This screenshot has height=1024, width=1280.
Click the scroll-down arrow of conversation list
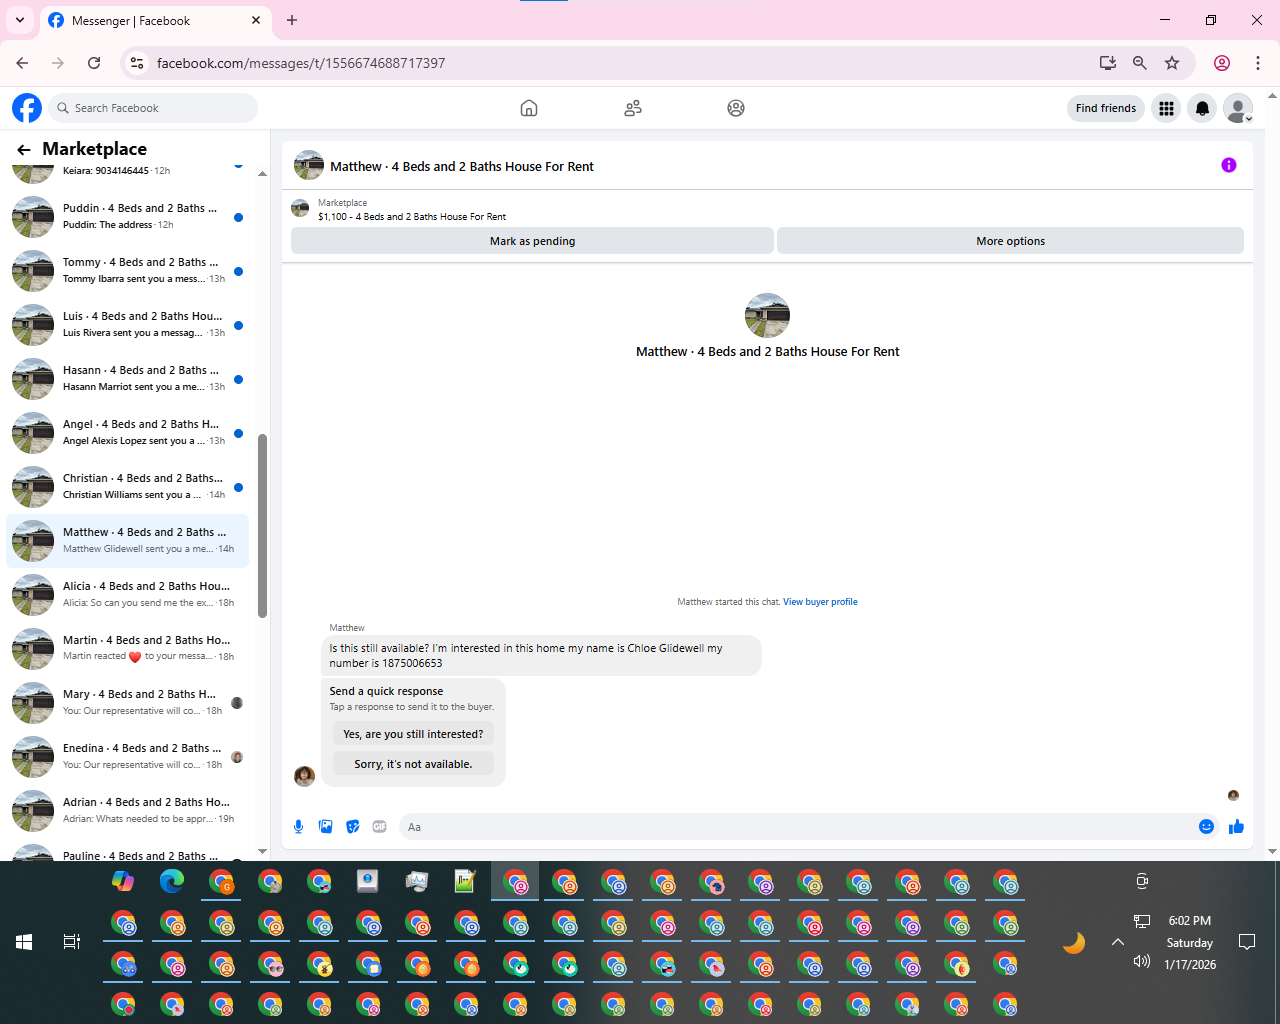click(262, 851)
